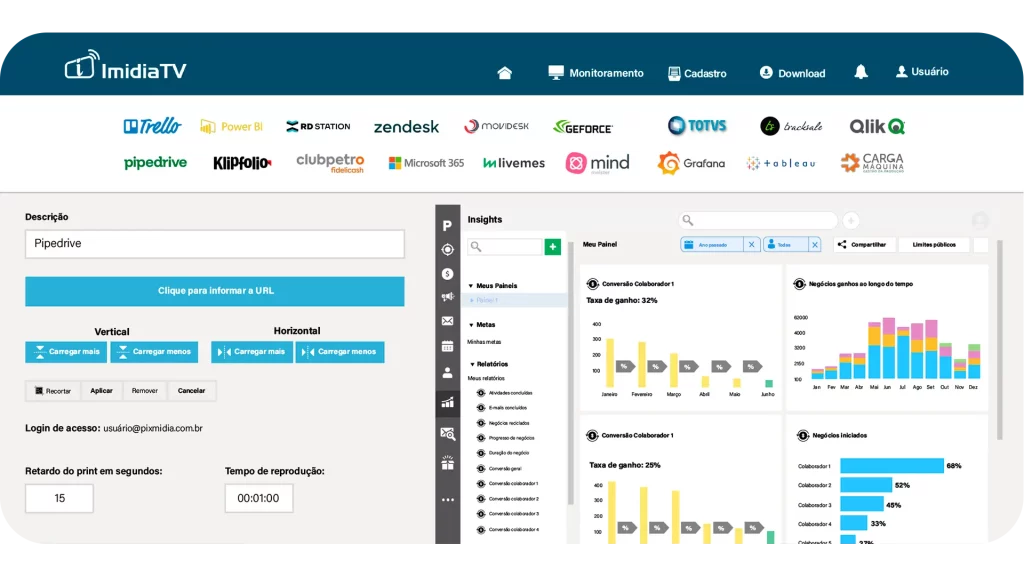The height and width of the screenshot is (576, 1024).
Task: Select the Qlik integration logo
Action: [x=877, y=126]
